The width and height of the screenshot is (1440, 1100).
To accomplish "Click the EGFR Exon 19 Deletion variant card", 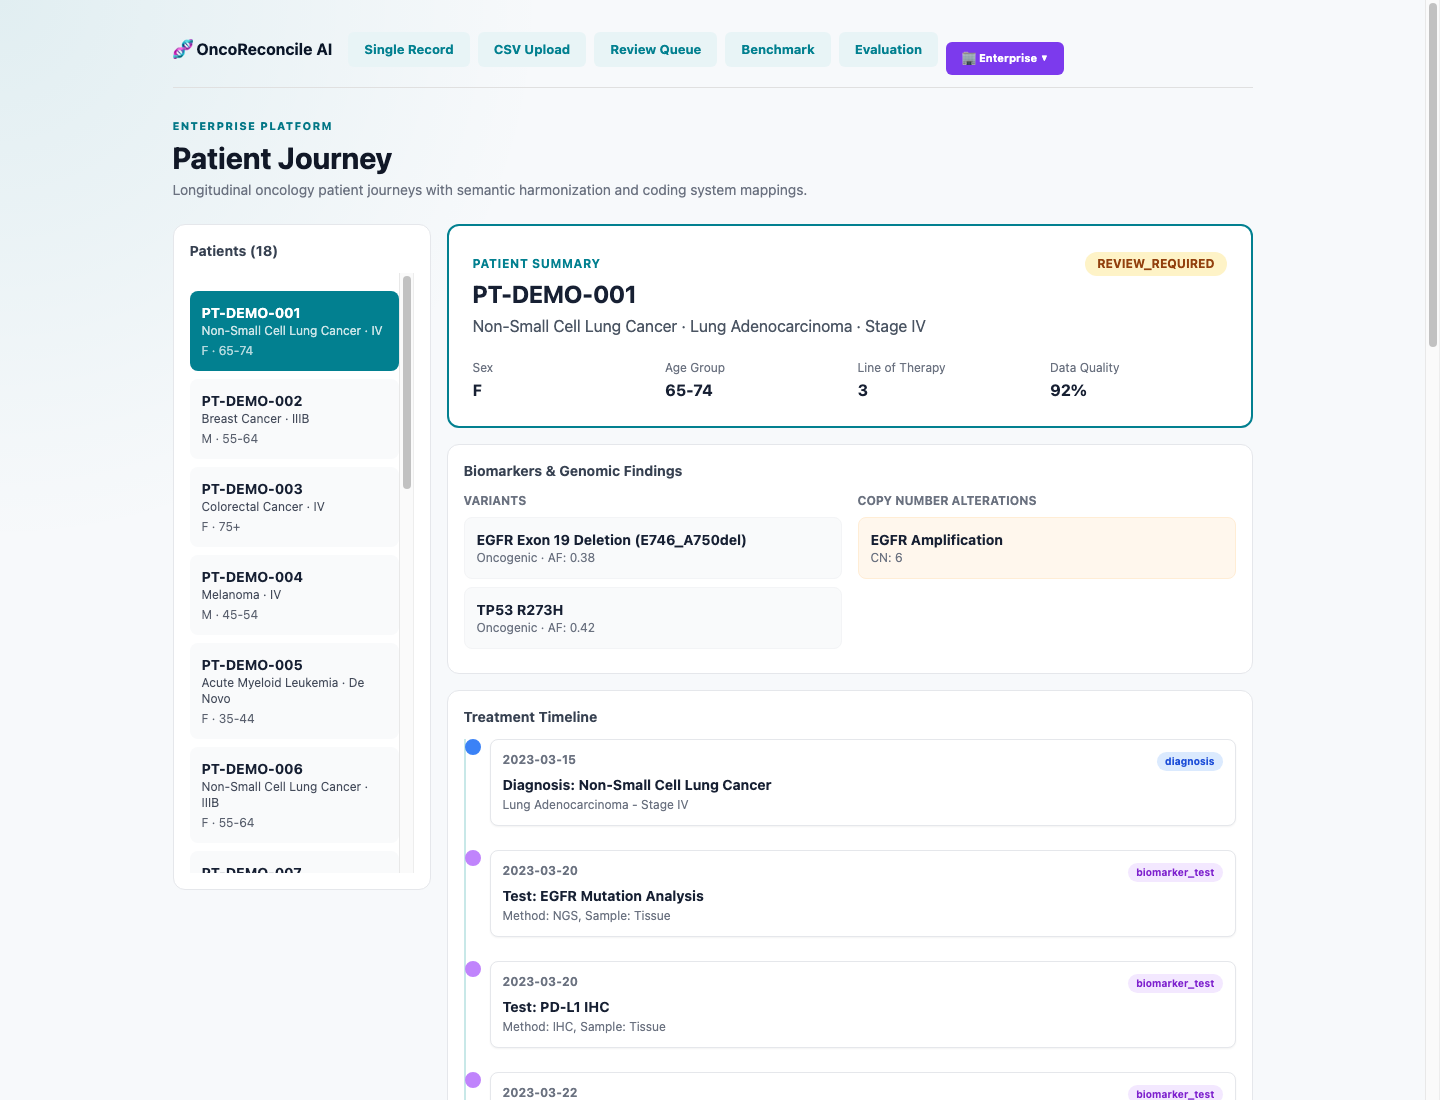I will point(653,548).
